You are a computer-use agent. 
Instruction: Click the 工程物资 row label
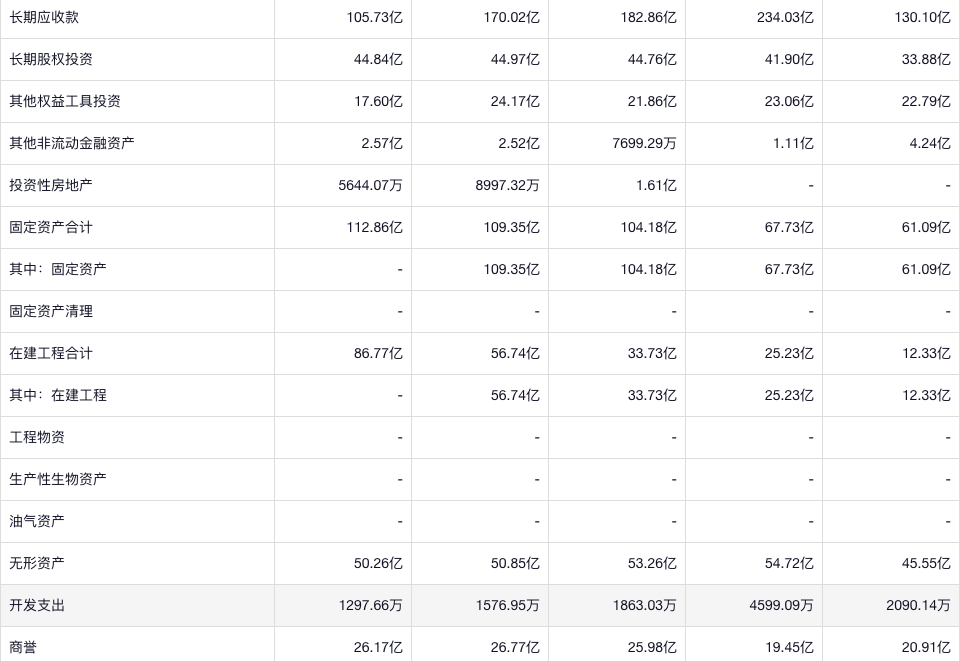[37, 437]
